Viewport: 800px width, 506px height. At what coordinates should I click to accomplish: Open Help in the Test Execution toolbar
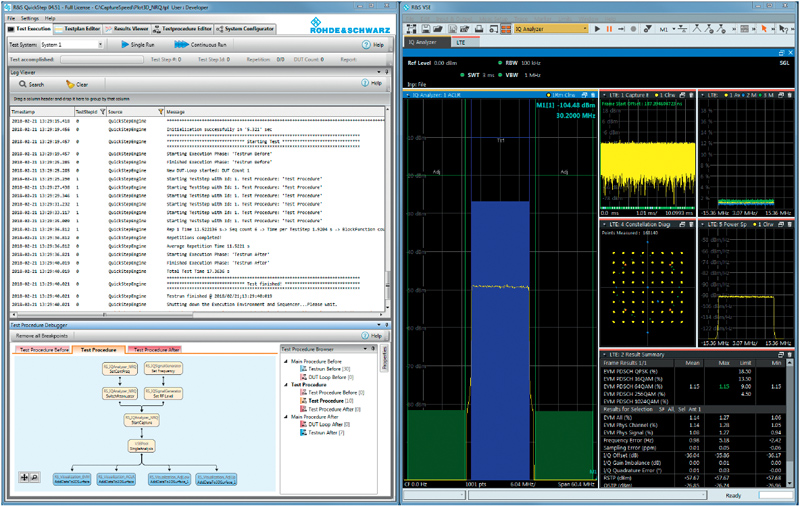point(373,44)
